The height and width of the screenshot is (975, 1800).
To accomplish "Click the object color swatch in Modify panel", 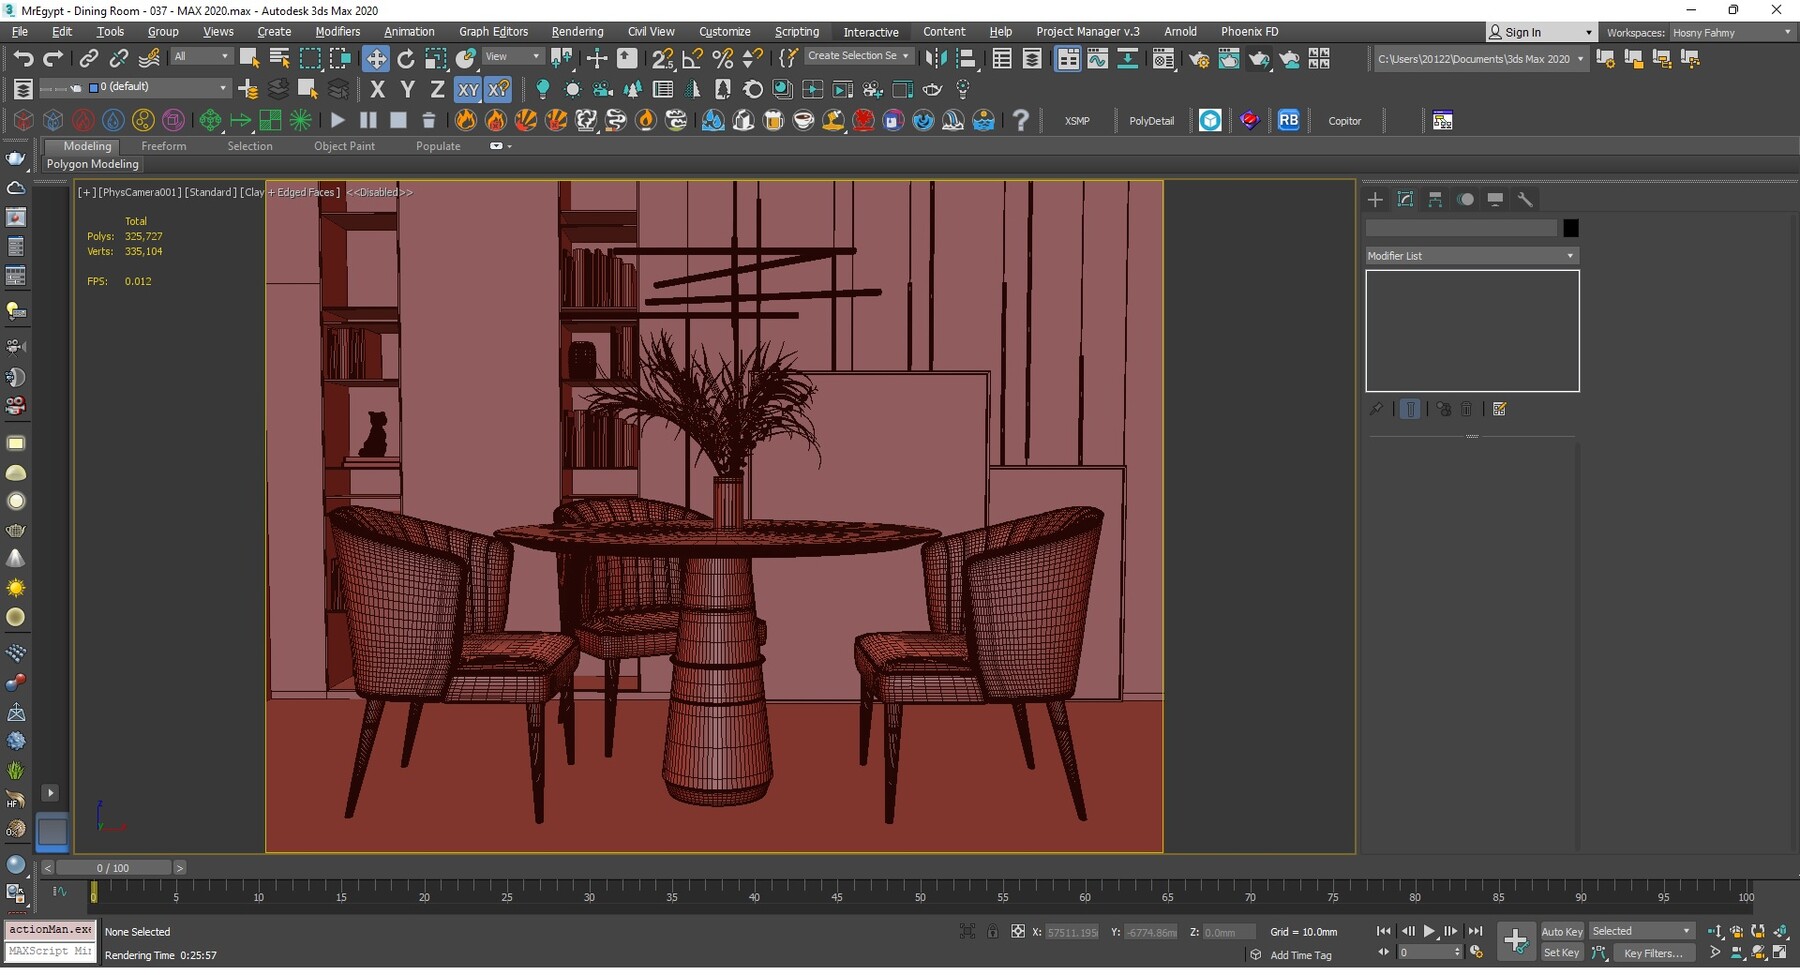I will 1569,228.
